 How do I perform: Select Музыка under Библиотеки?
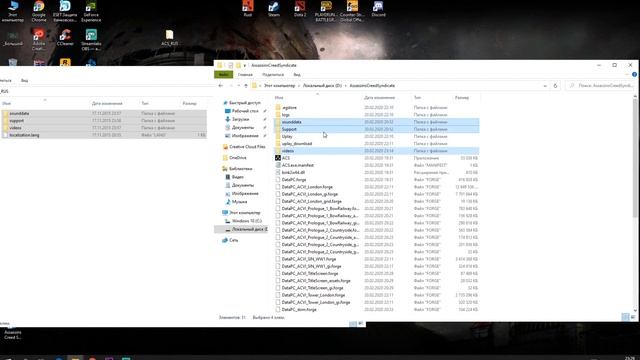(236, 202)
